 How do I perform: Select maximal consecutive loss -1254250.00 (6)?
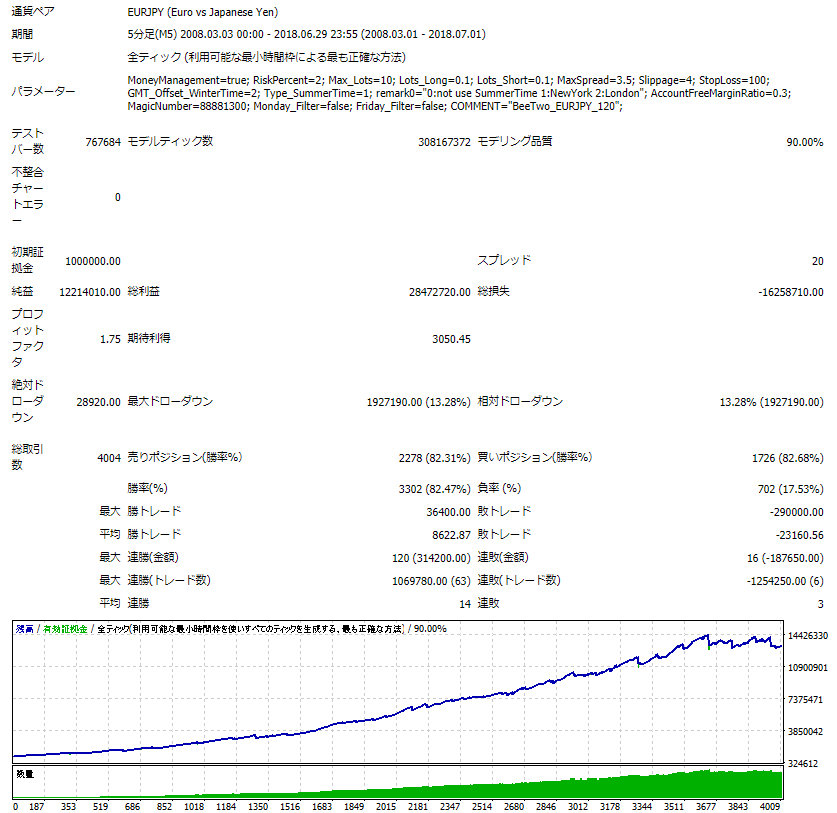pyautogui.click(x=785, y=581)
